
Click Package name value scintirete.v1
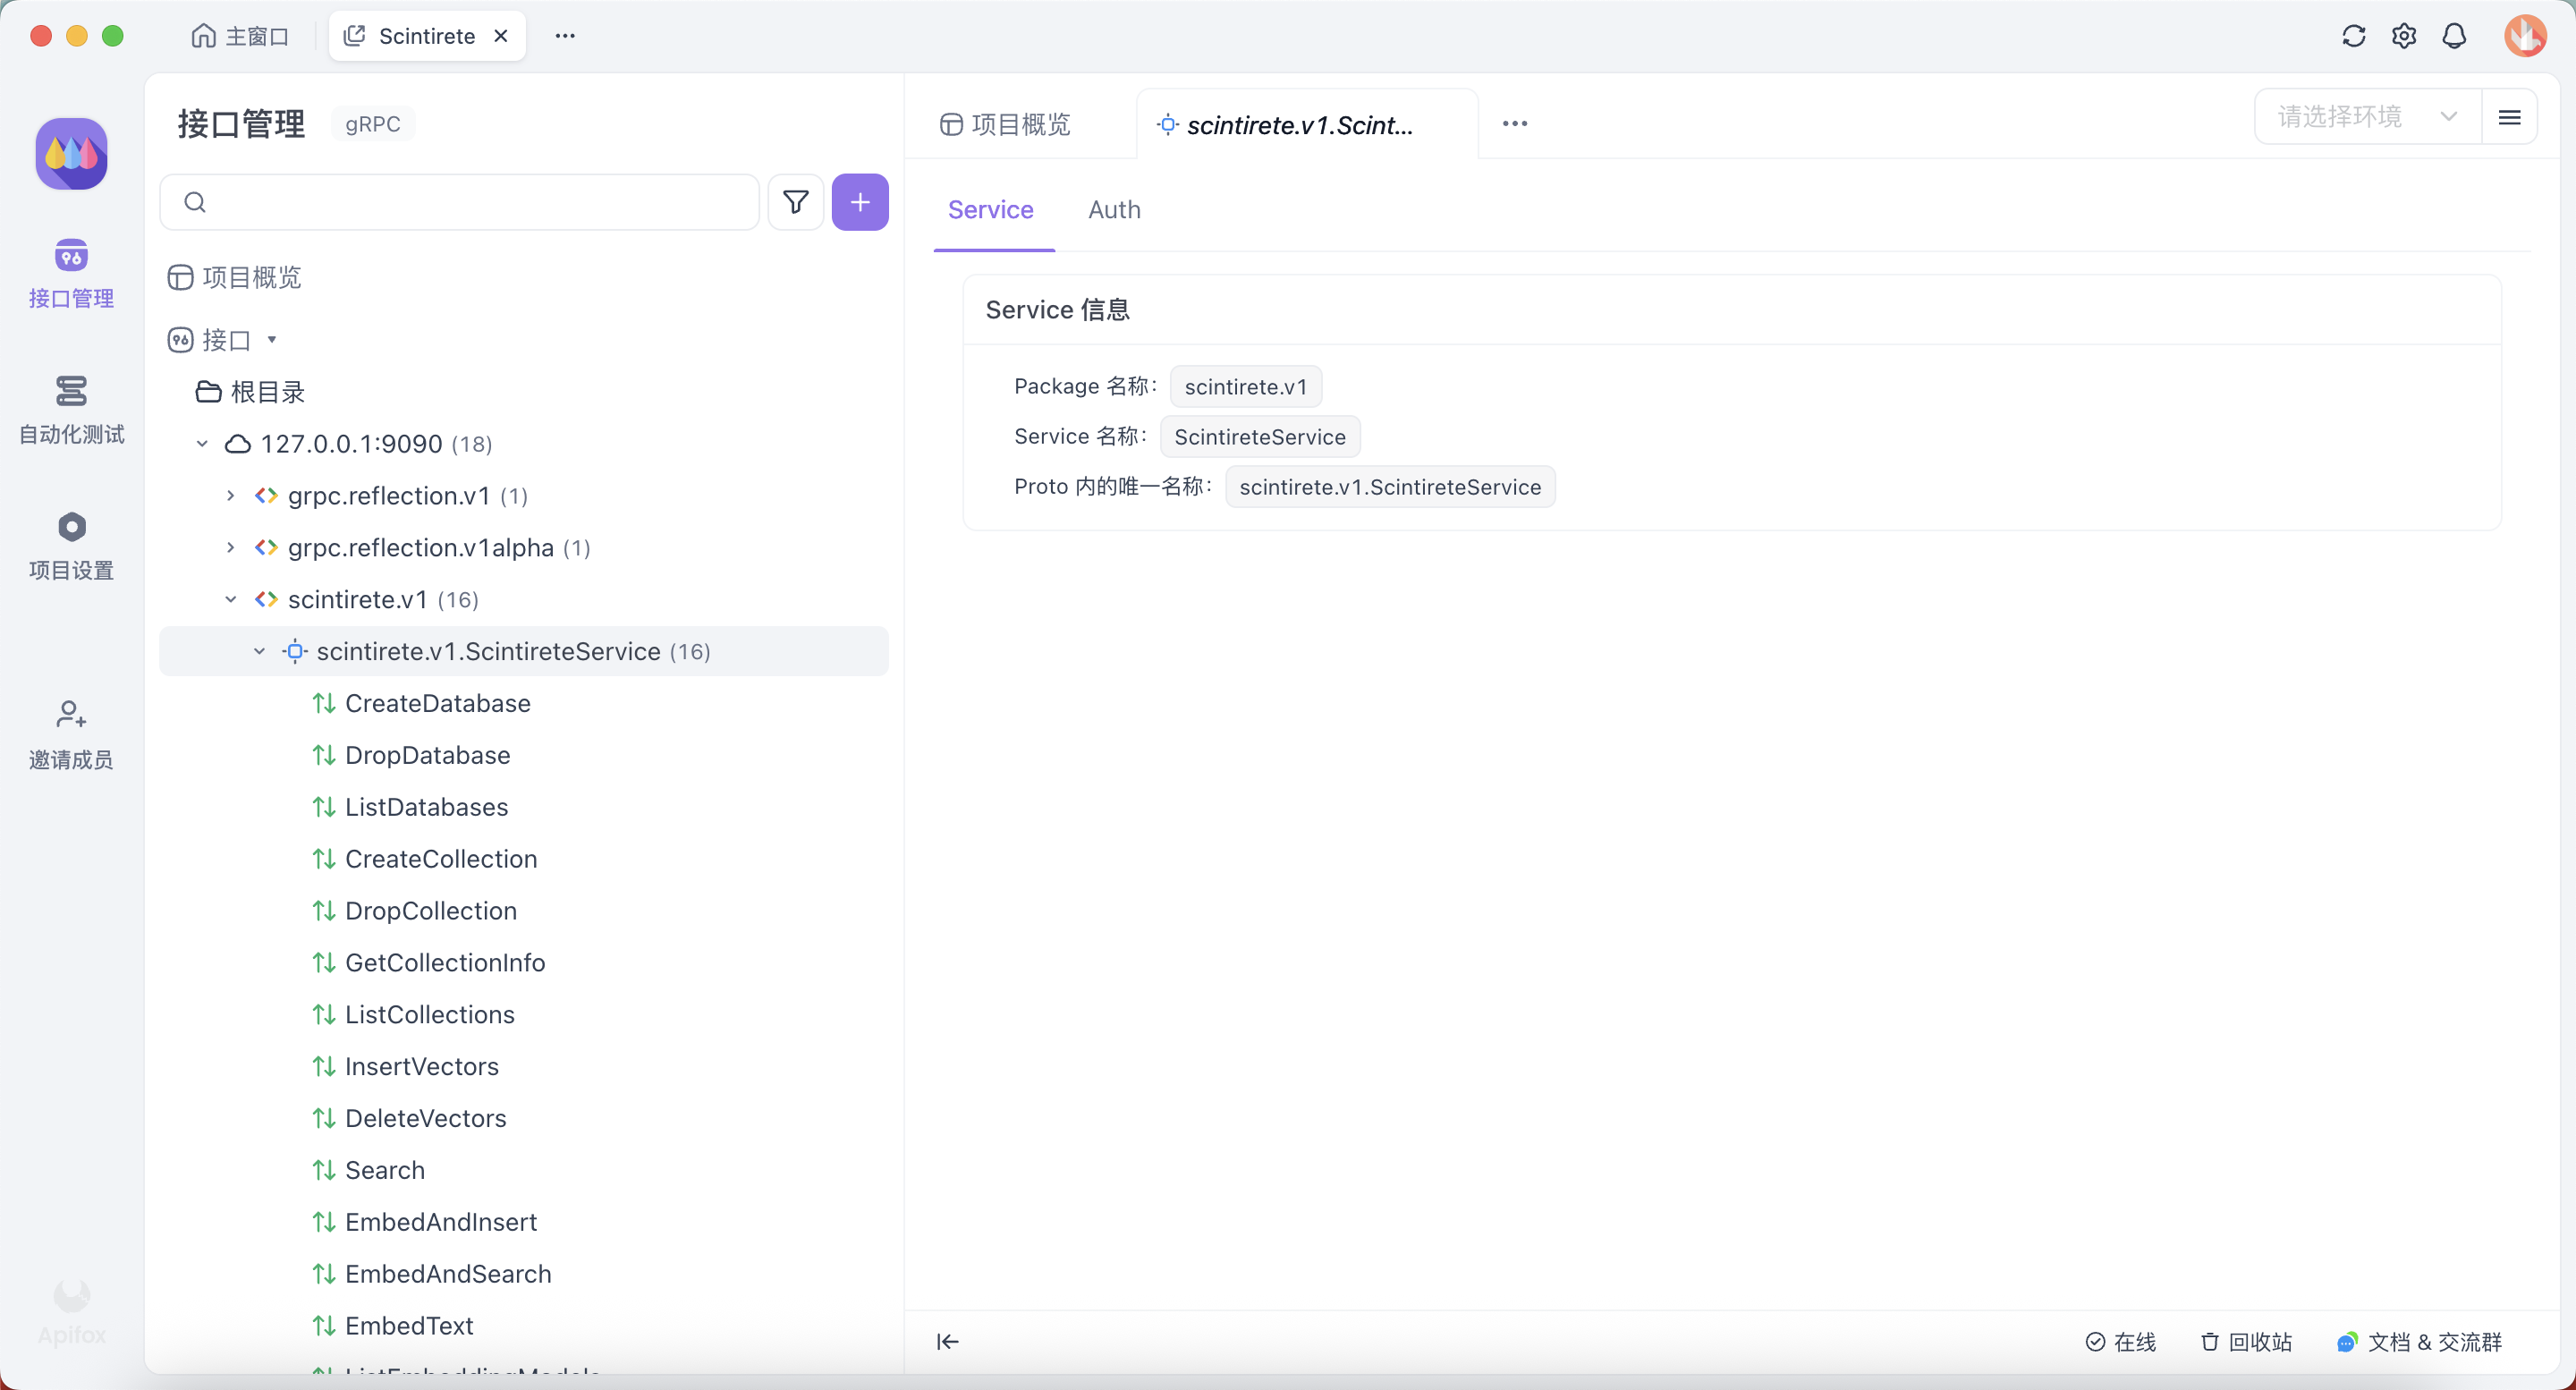(x=1246, y=387)
